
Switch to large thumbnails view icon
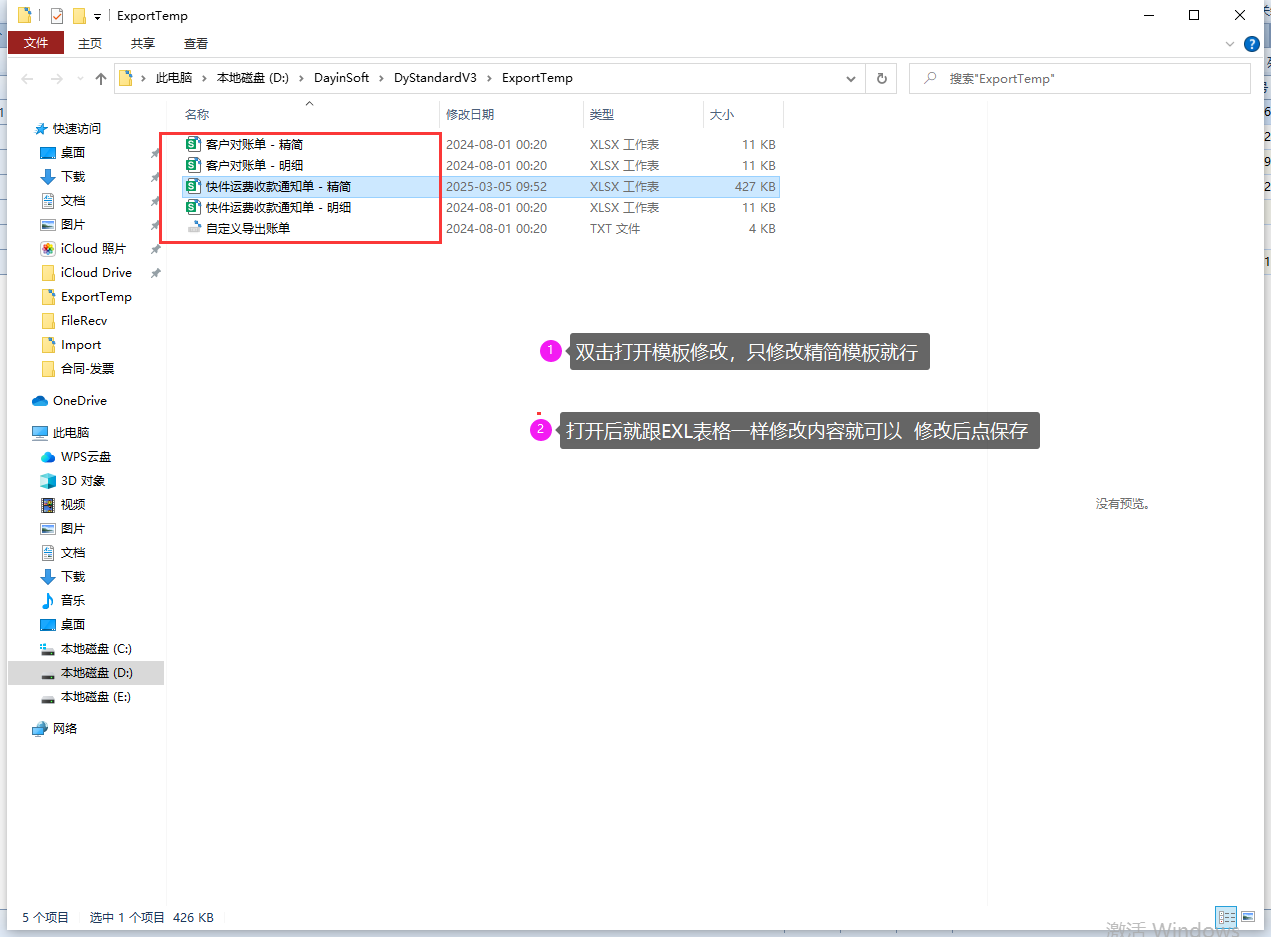click(x=1247, y=916)
